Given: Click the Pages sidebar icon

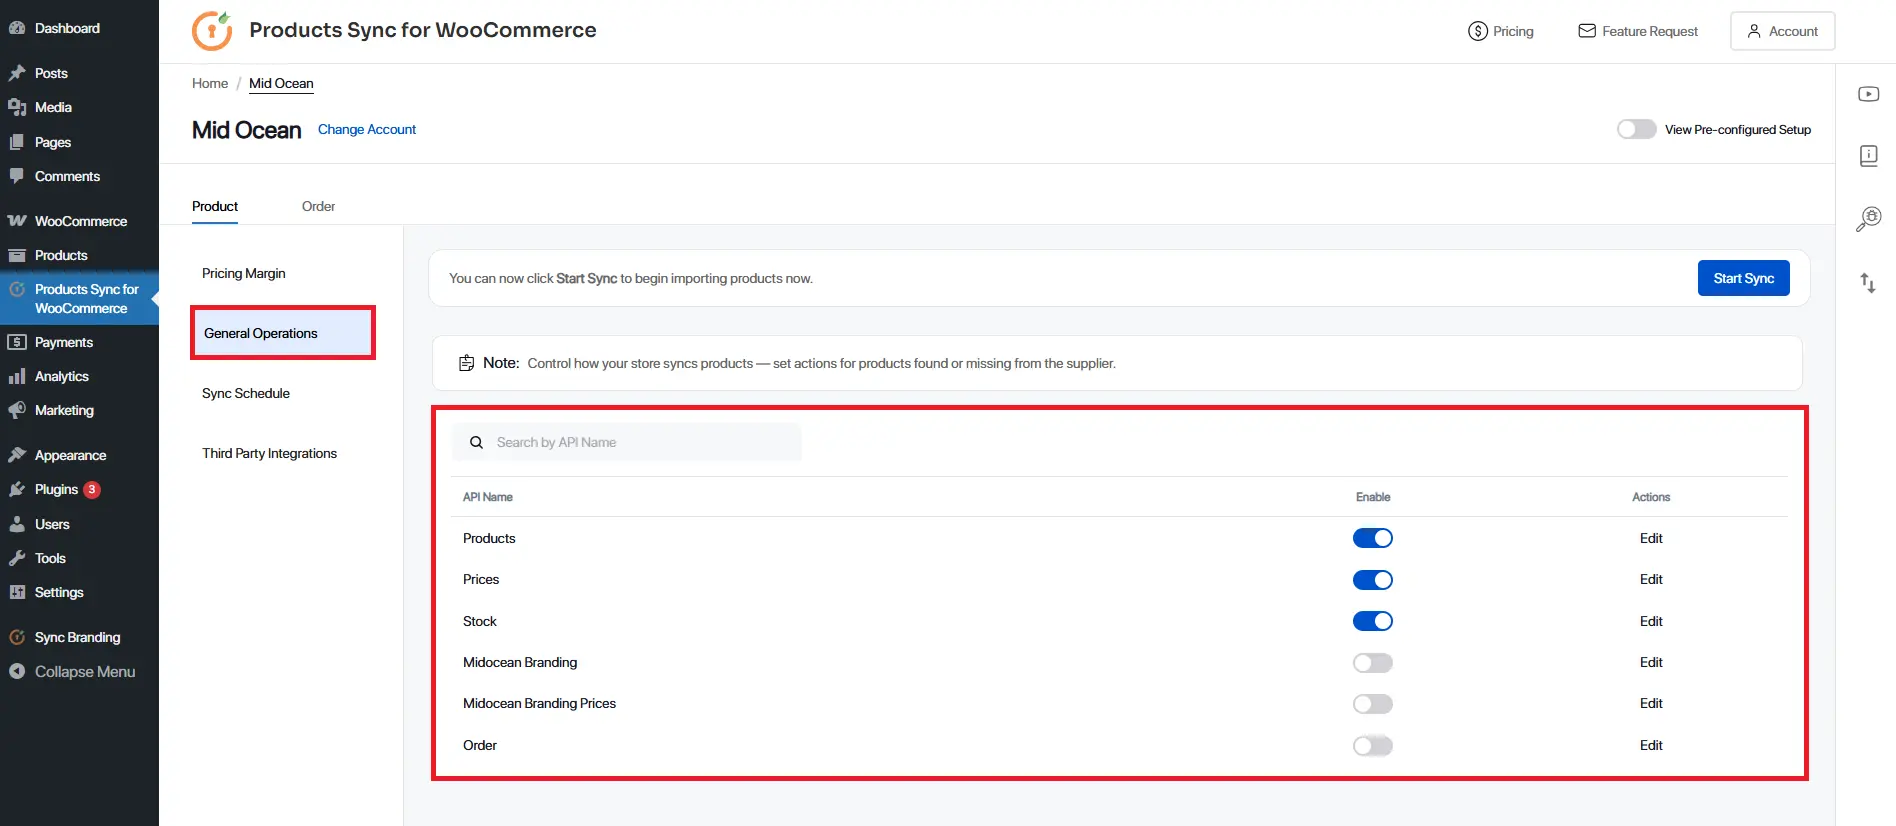Looking at the screenshot, I should 17,142.
